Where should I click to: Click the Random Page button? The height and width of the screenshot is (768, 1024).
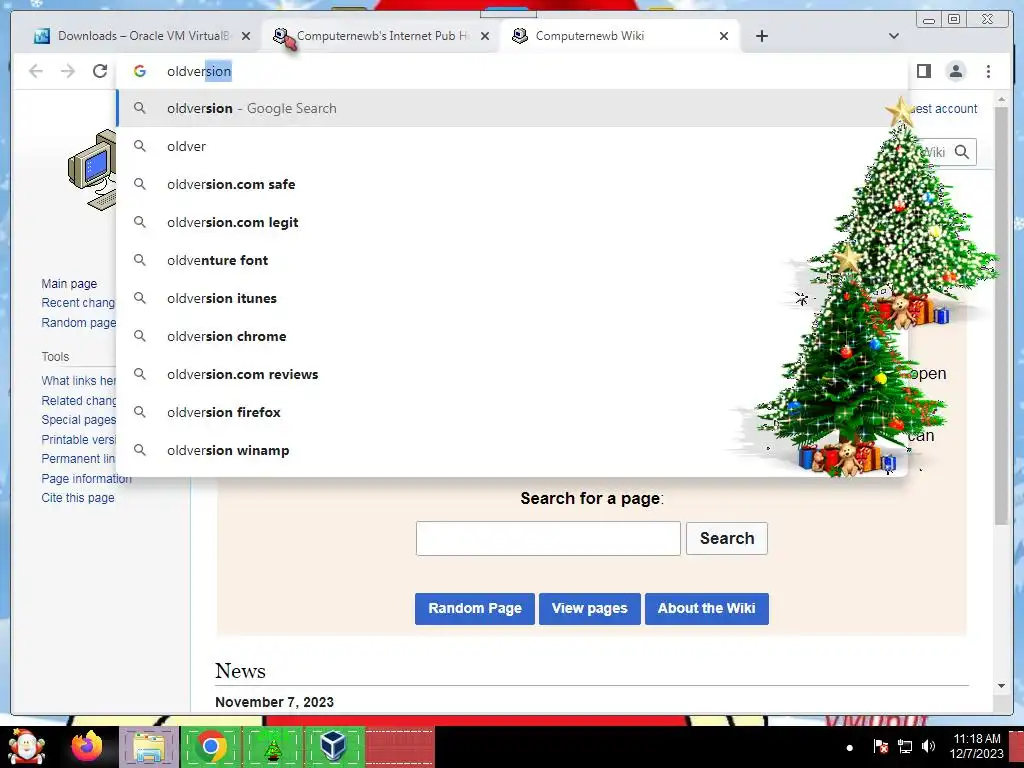(x=475, y=609)
